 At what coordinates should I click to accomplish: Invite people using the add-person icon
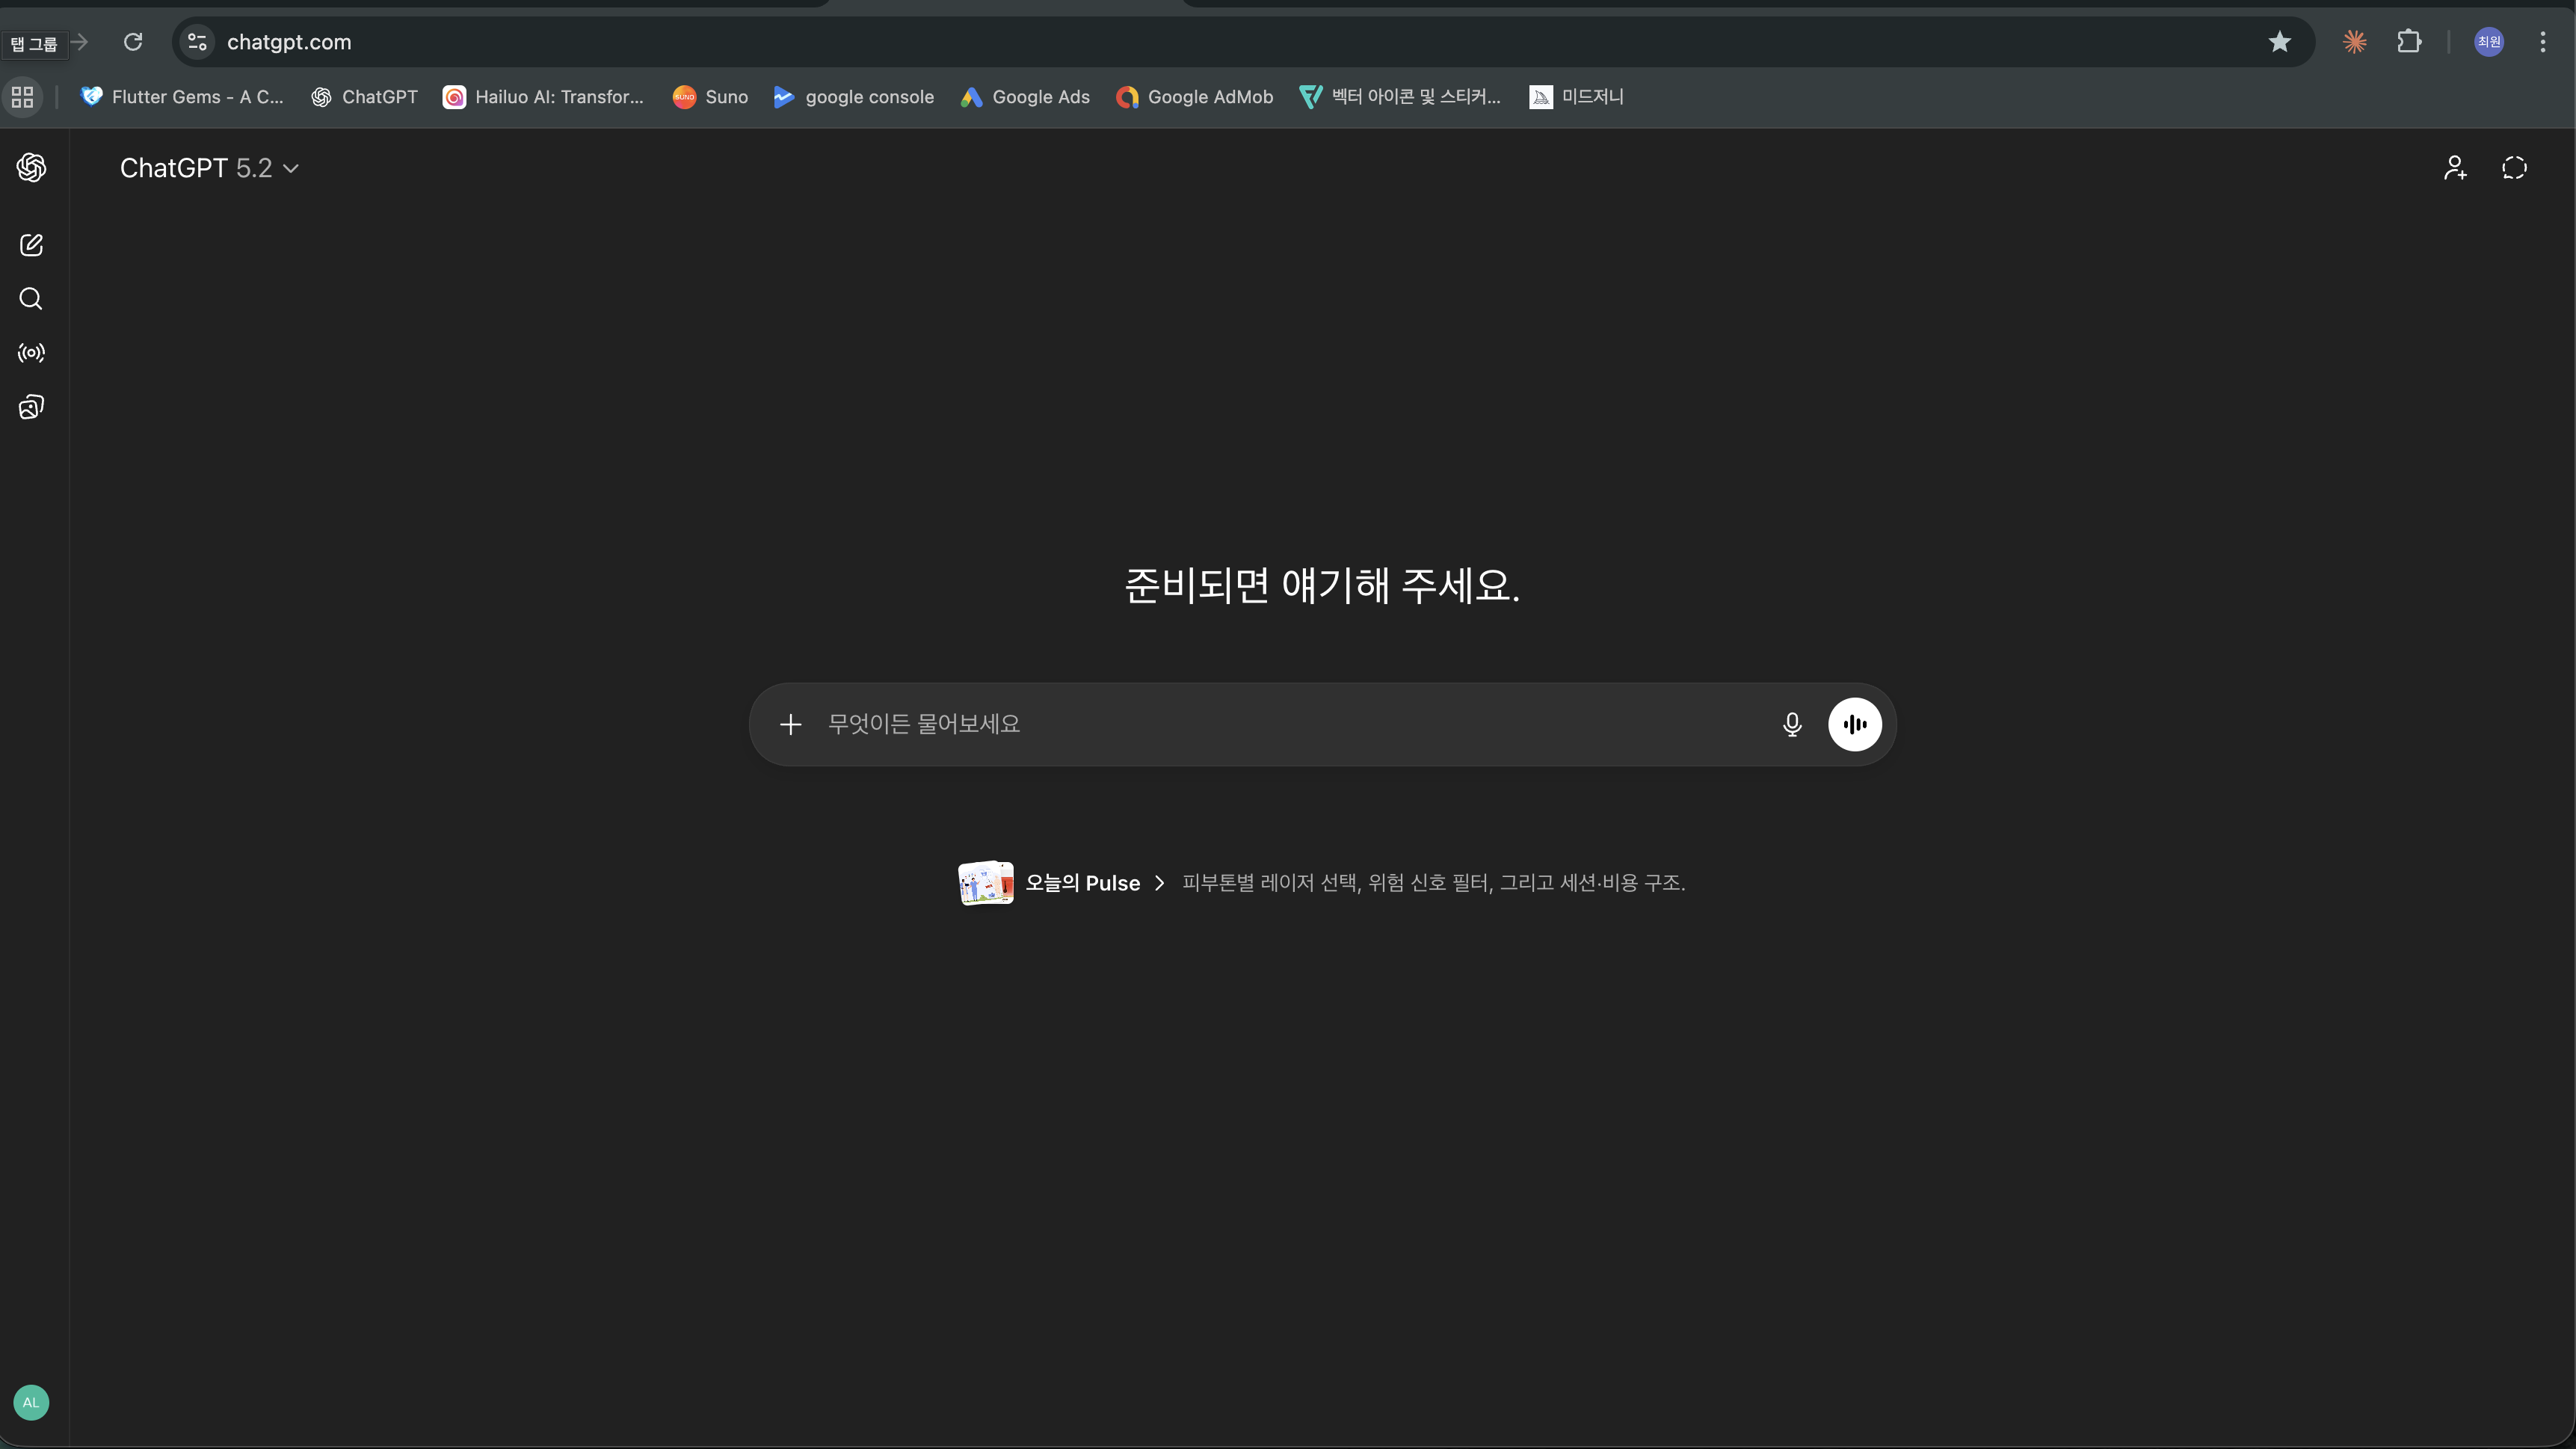pos(2455,167)
